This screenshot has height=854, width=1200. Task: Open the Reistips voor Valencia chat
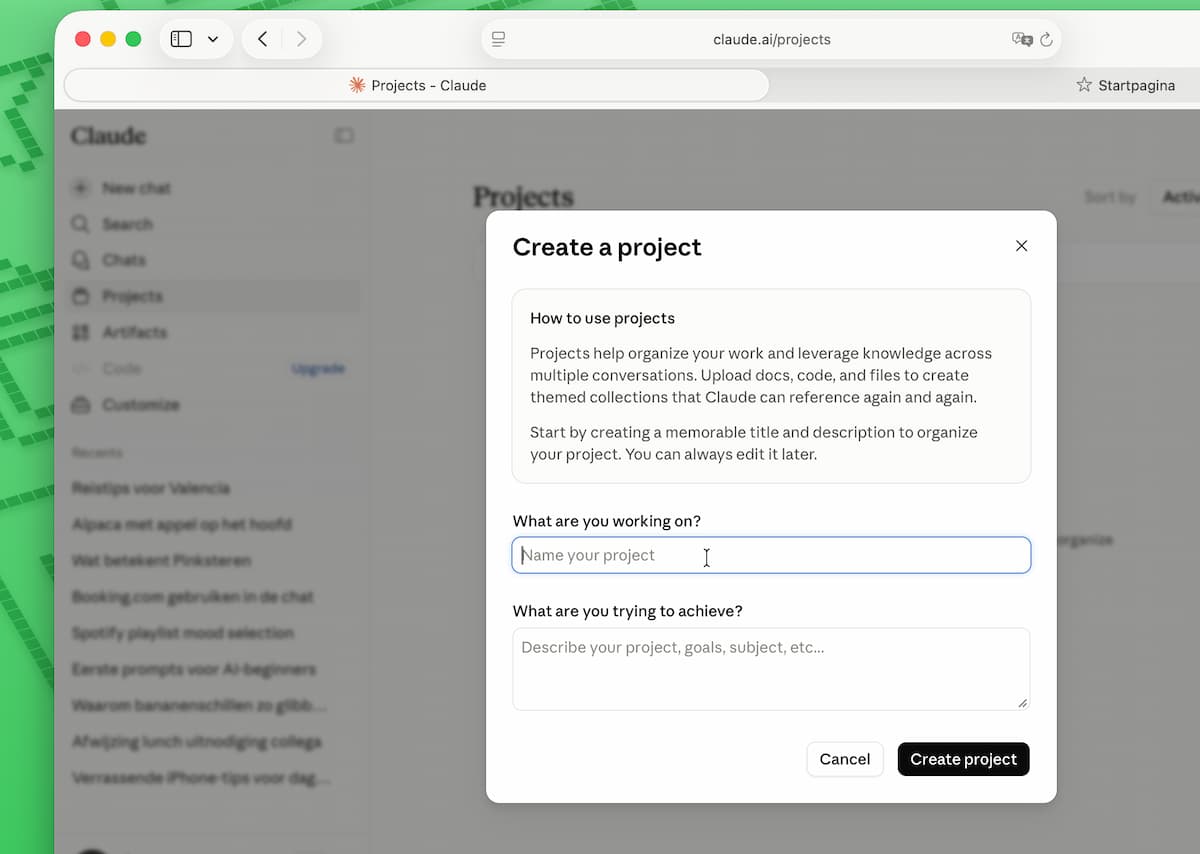tap(151, 488)
